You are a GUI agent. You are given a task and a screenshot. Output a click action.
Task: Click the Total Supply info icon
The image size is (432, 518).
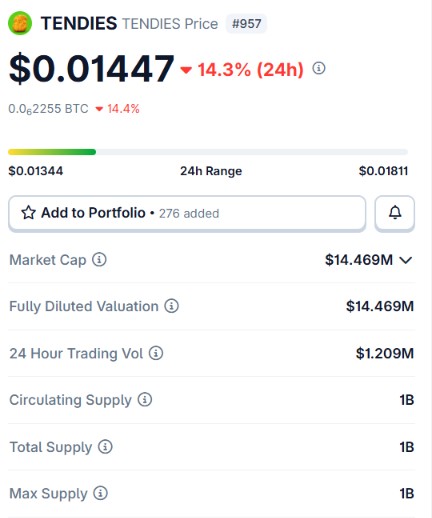click(105, 446)
